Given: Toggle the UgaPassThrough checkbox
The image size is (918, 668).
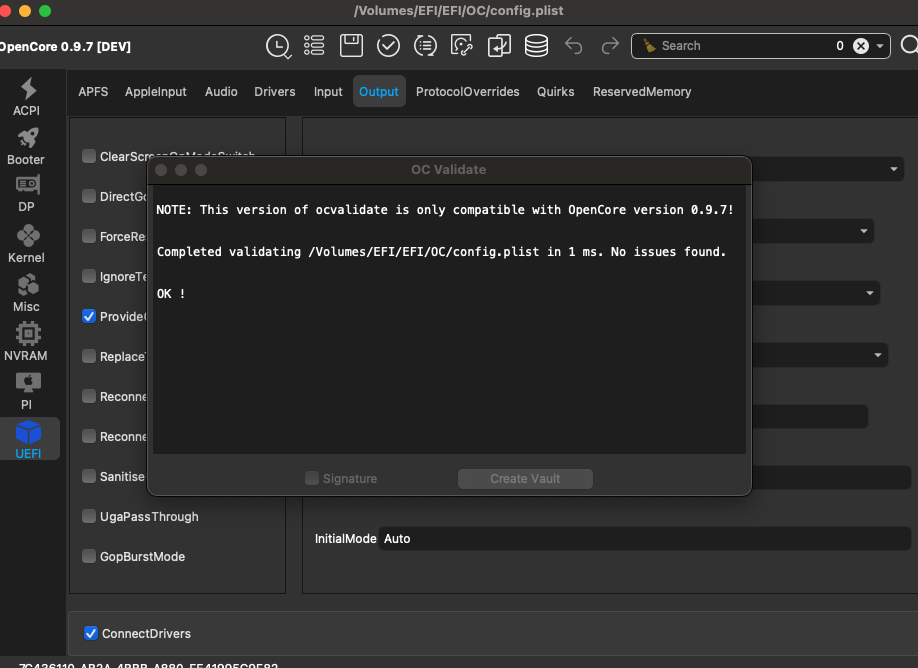Looking at the screenshot, I should (x=90, y=516).
